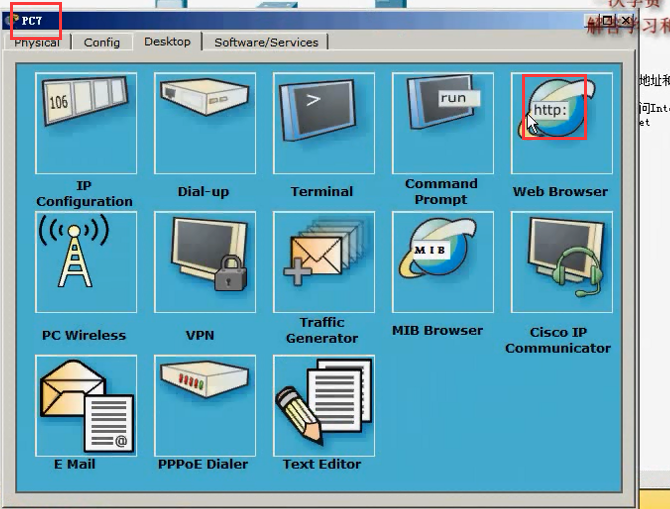Switch to the Config tab

coord(102,42)
